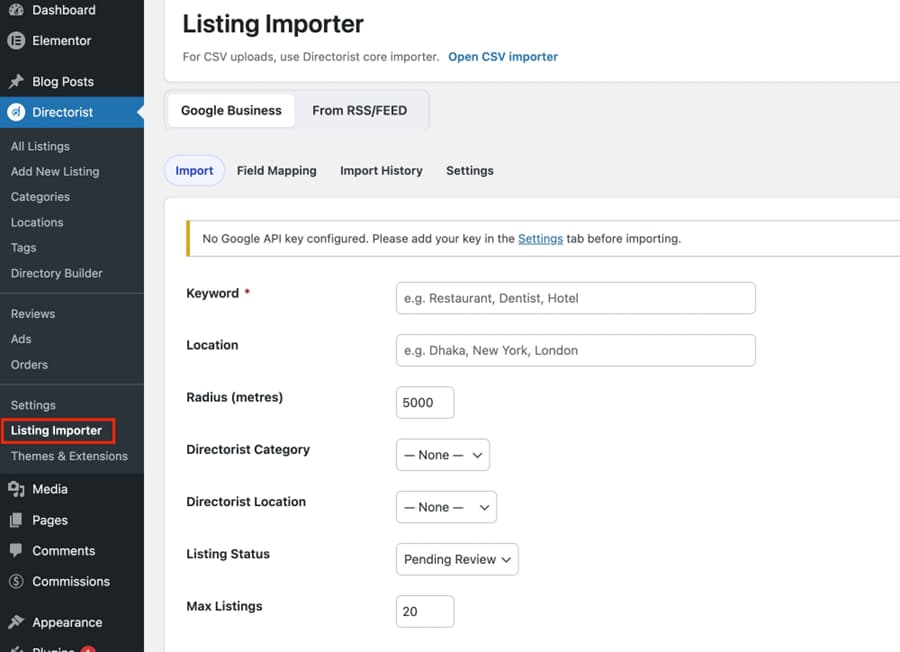Click the Dashboard gauge icon
Viewport: 900px width, 652px height.
pyautogui.click(x=16, y=10)
